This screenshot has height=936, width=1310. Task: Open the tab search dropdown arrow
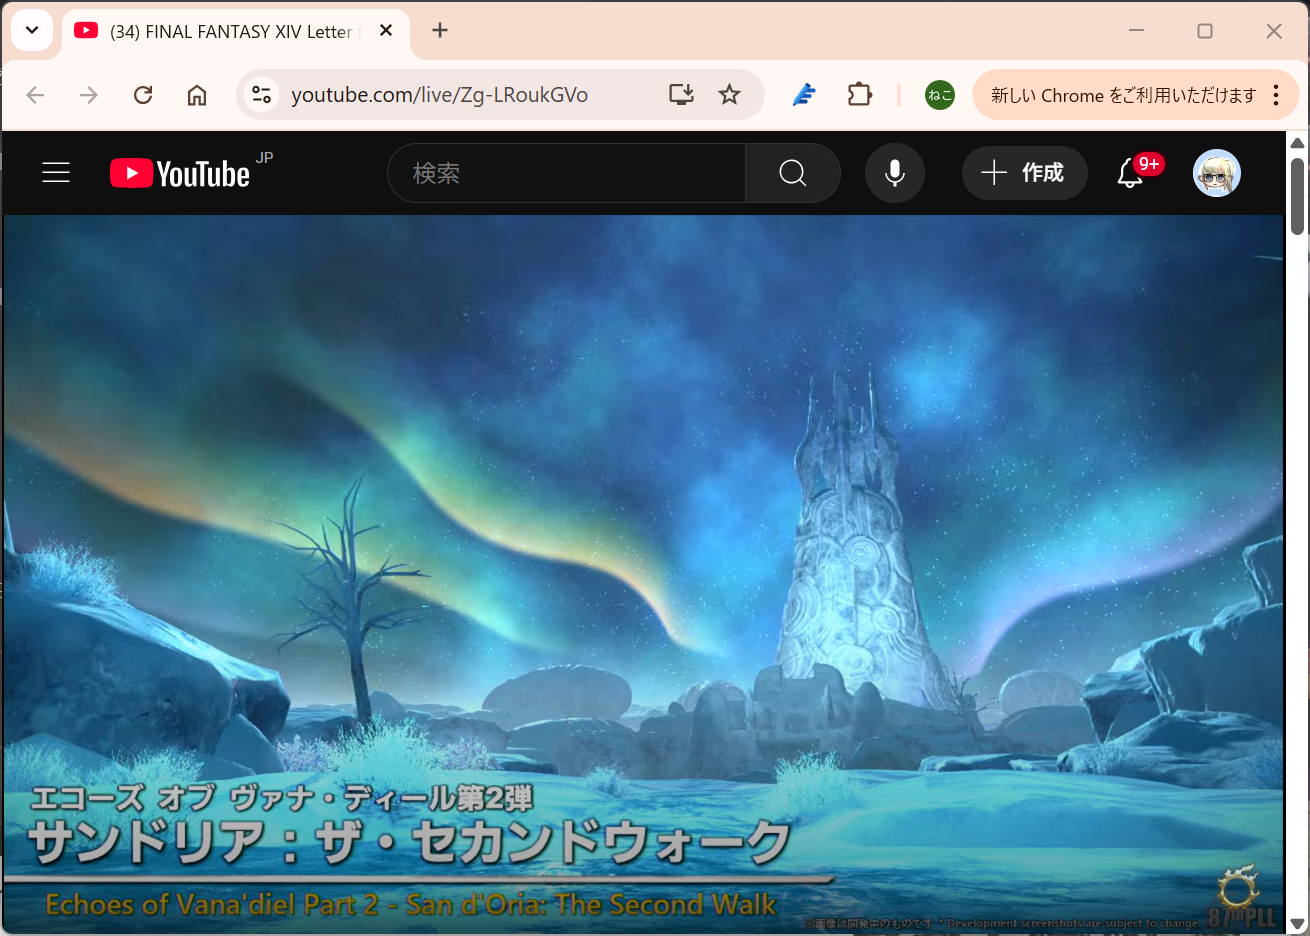click(32, 30)
